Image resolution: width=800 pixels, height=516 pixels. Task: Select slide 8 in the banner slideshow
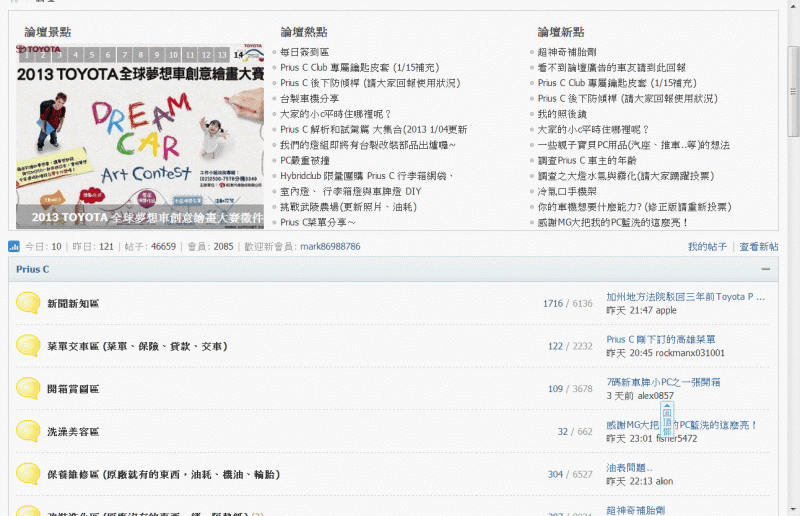click(141, 55)
